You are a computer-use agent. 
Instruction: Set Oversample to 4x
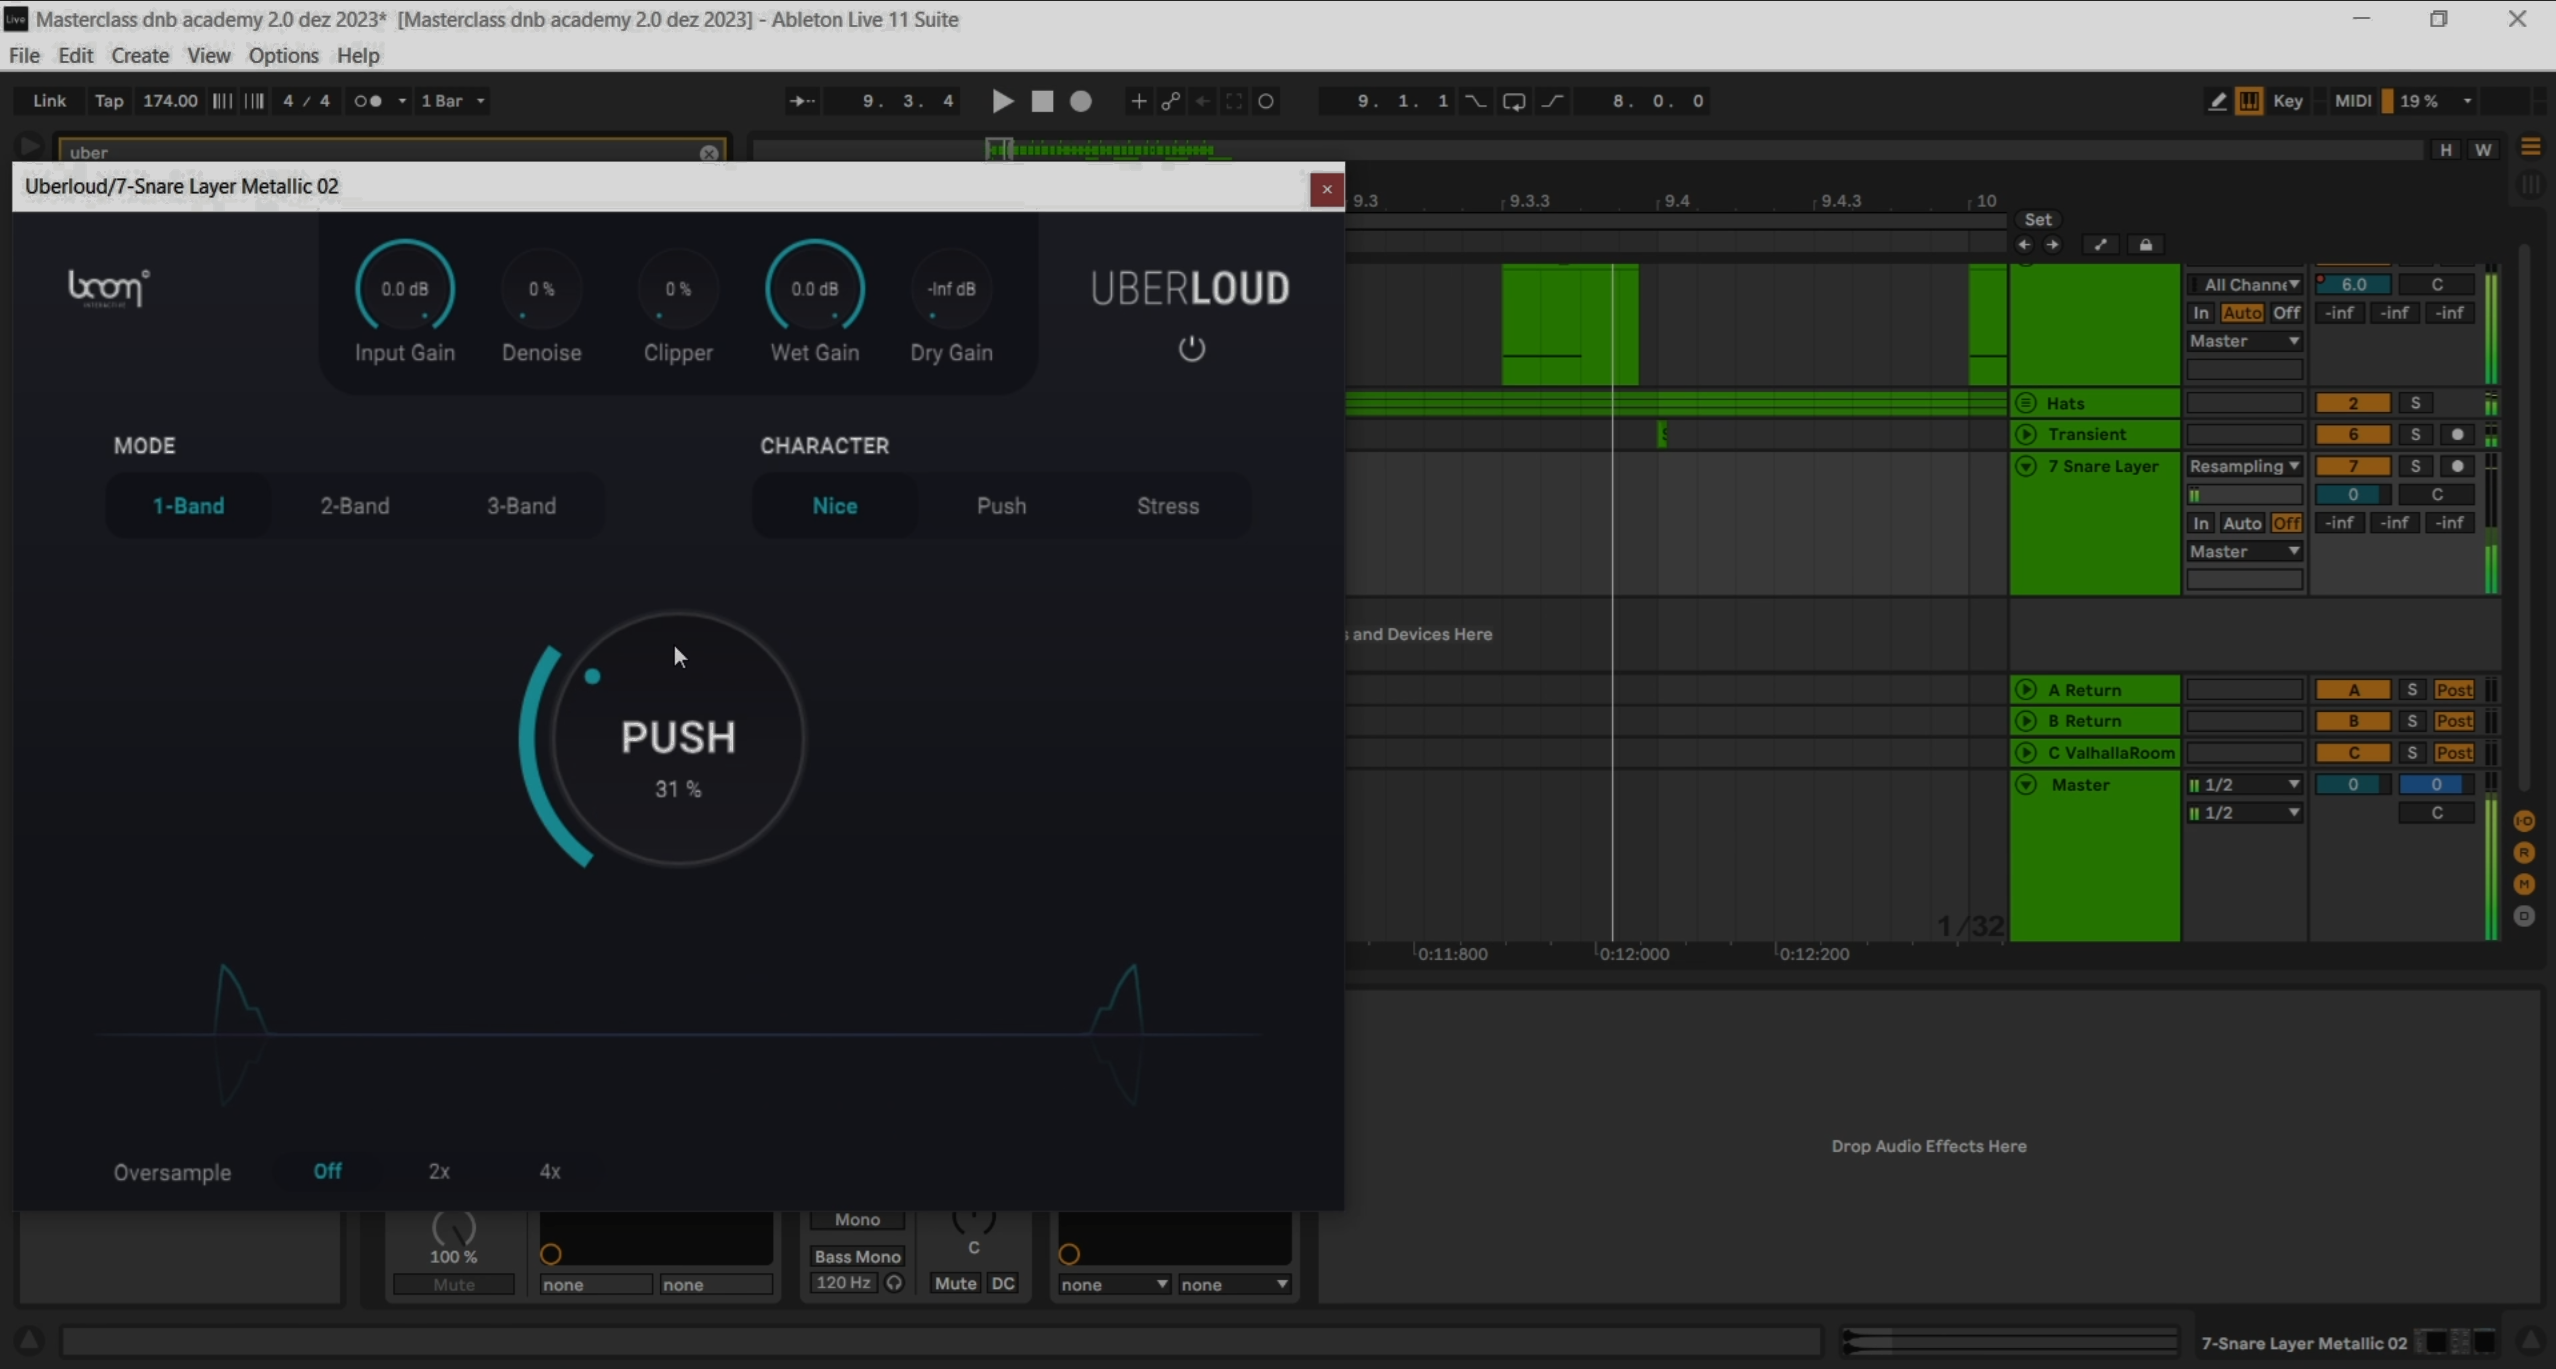[x=550, y=1171]
